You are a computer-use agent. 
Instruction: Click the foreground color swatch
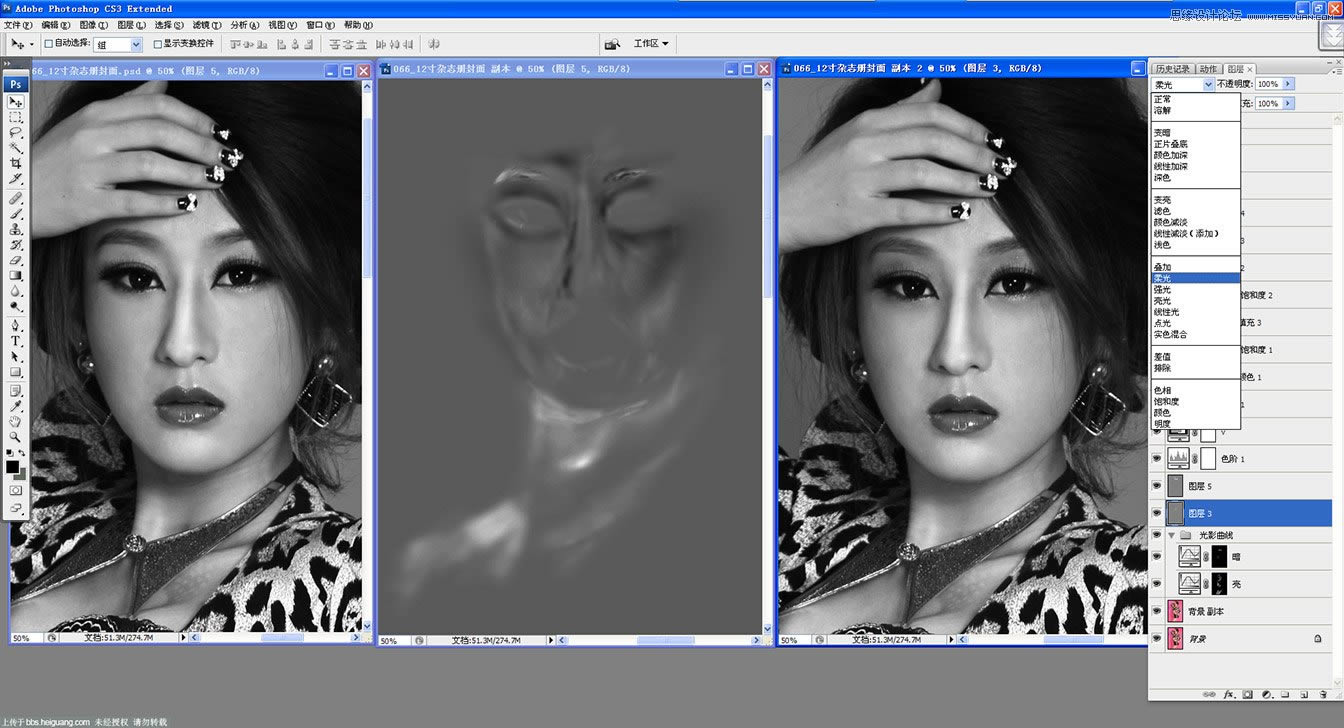click(x=12, y=466)
